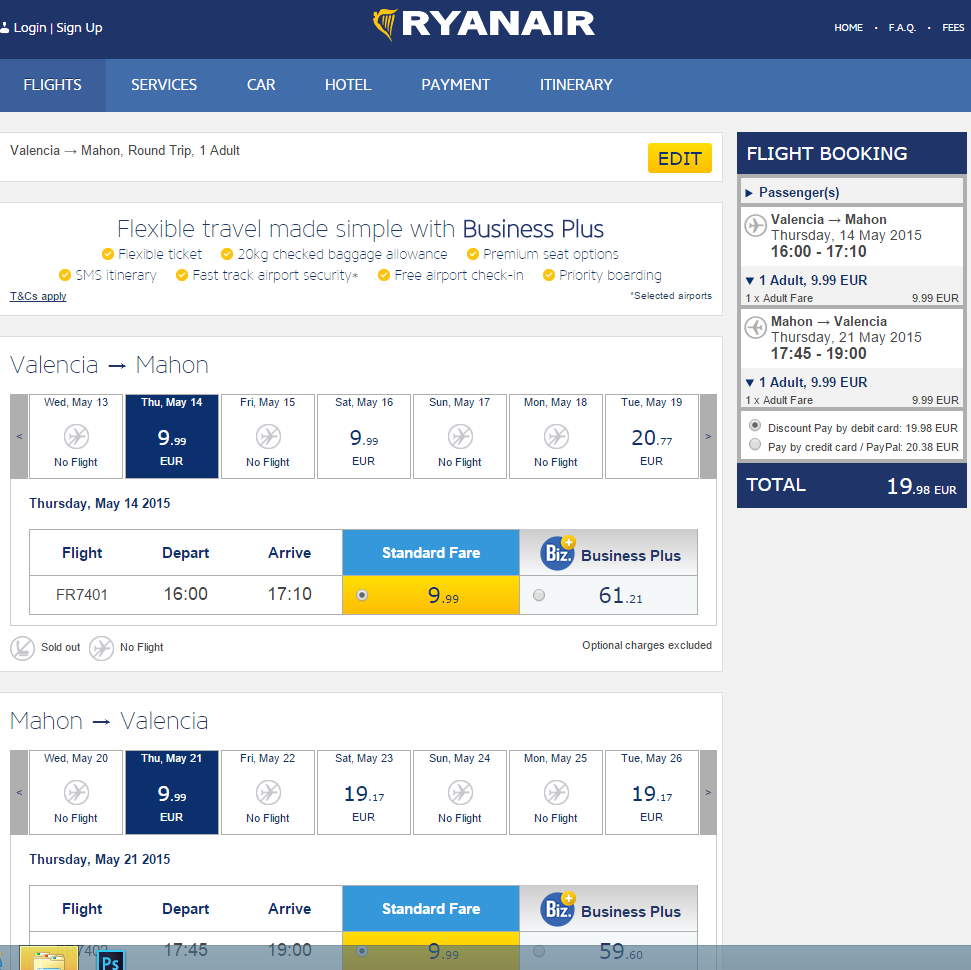Open the FEES link
971x970 pixels.
[x=953, y=28]
